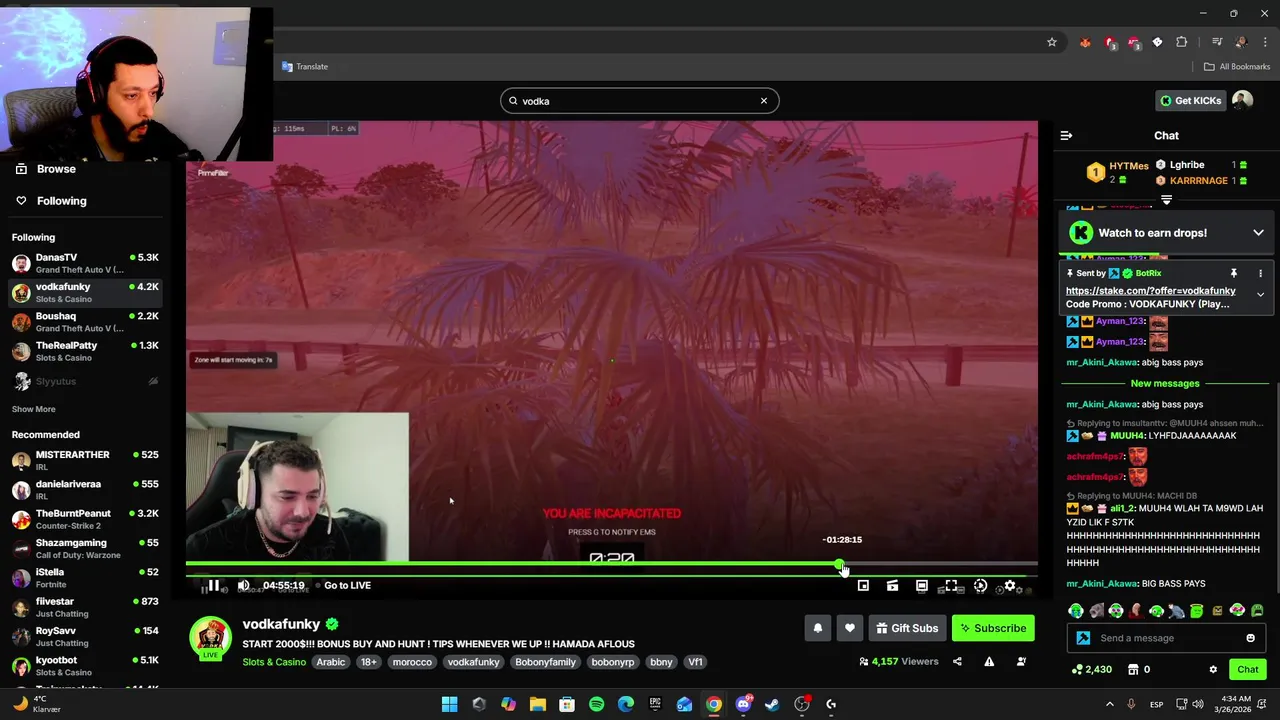This screenshot has height=720, width=1280.
Task: Share the stream via share icon
Action: (957, 661)
